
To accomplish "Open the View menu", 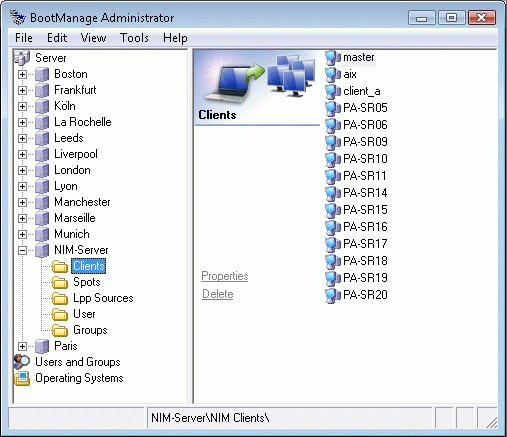I will pyautogui.click(x=93, y=38).
